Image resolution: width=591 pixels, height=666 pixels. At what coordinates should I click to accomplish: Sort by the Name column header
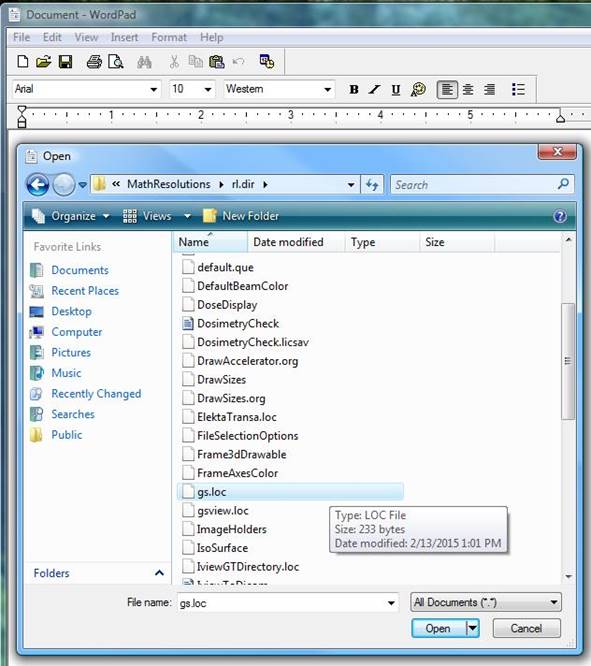[x=210, y=242]
